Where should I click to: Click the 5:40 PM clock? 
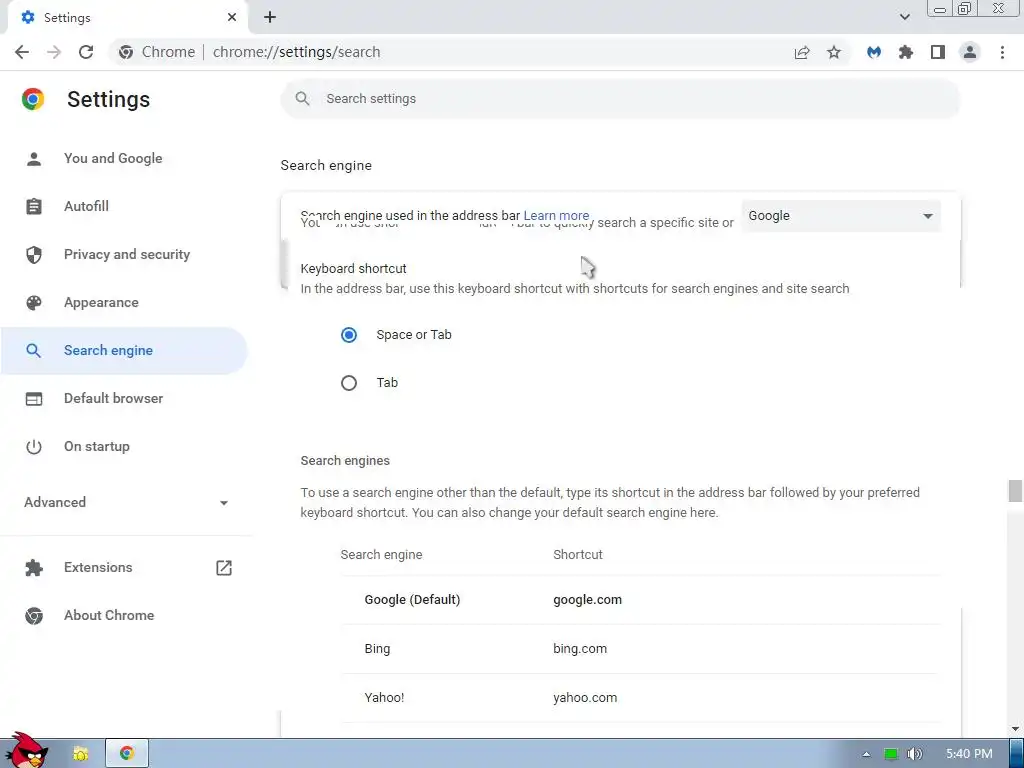pos(969,754)
